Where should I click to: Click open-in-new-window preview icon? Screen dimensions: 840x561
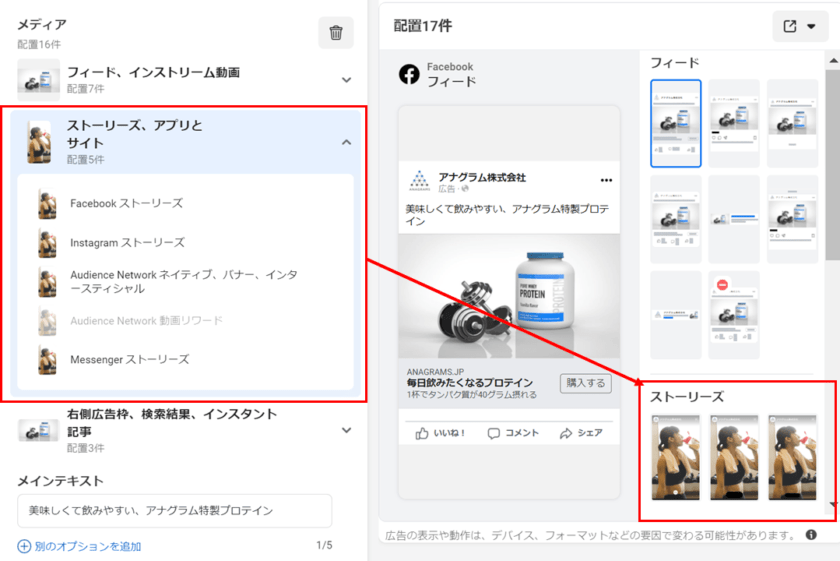(790, 26)
